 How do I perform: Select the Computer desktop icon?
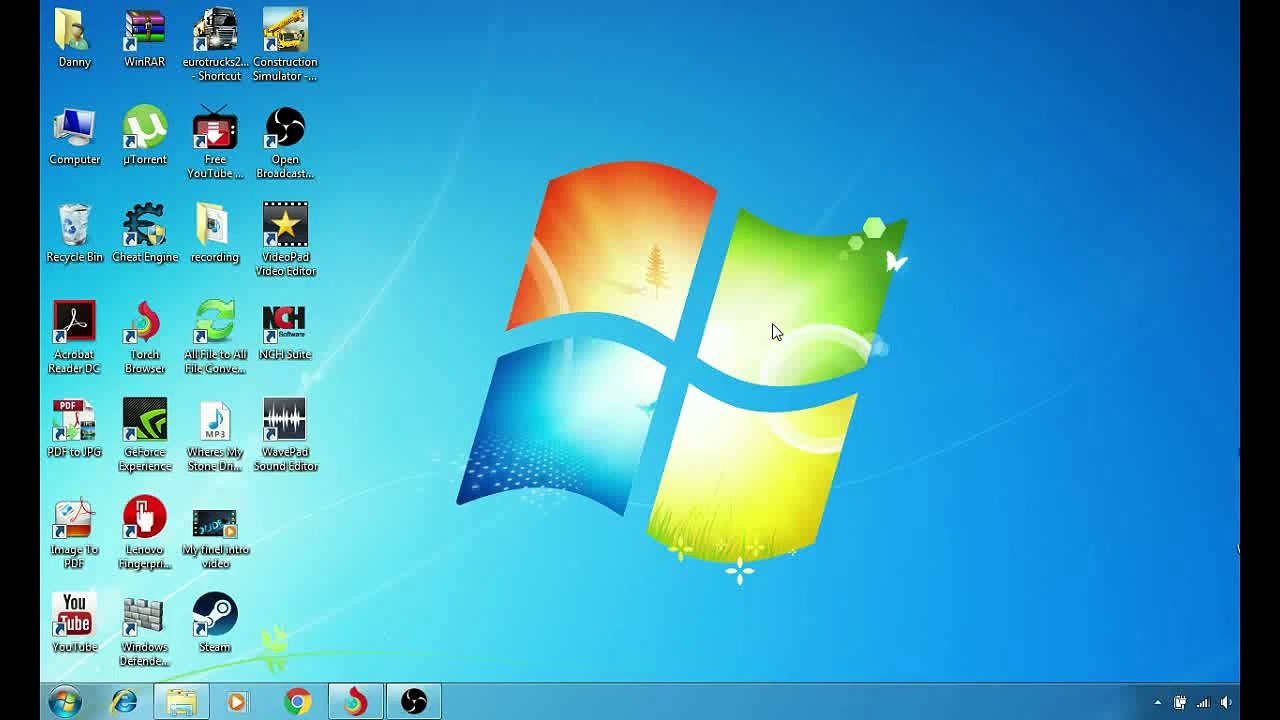(x=74, y=128)
